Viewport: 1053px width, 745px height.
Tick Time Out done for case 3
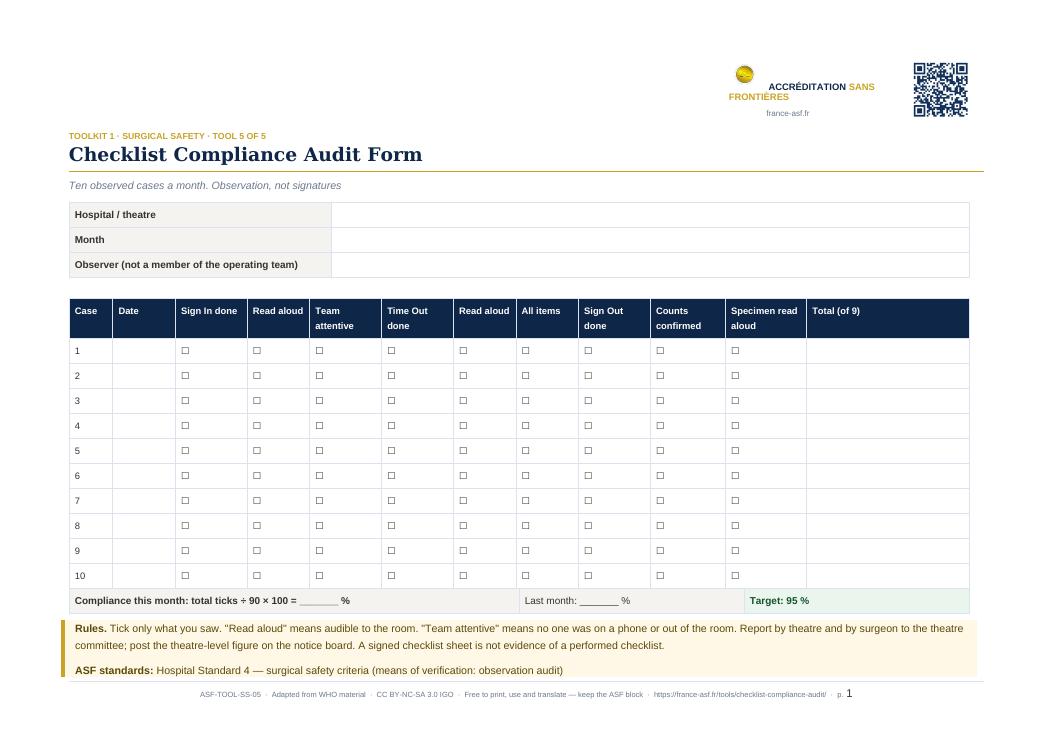(392, 400)
